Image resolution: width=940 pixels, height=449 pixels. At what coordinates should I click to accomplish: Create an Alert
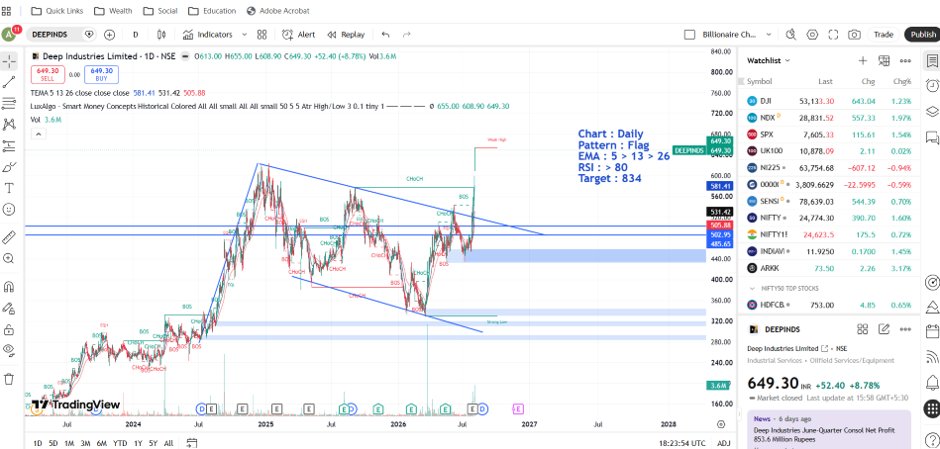click(299, 34)
